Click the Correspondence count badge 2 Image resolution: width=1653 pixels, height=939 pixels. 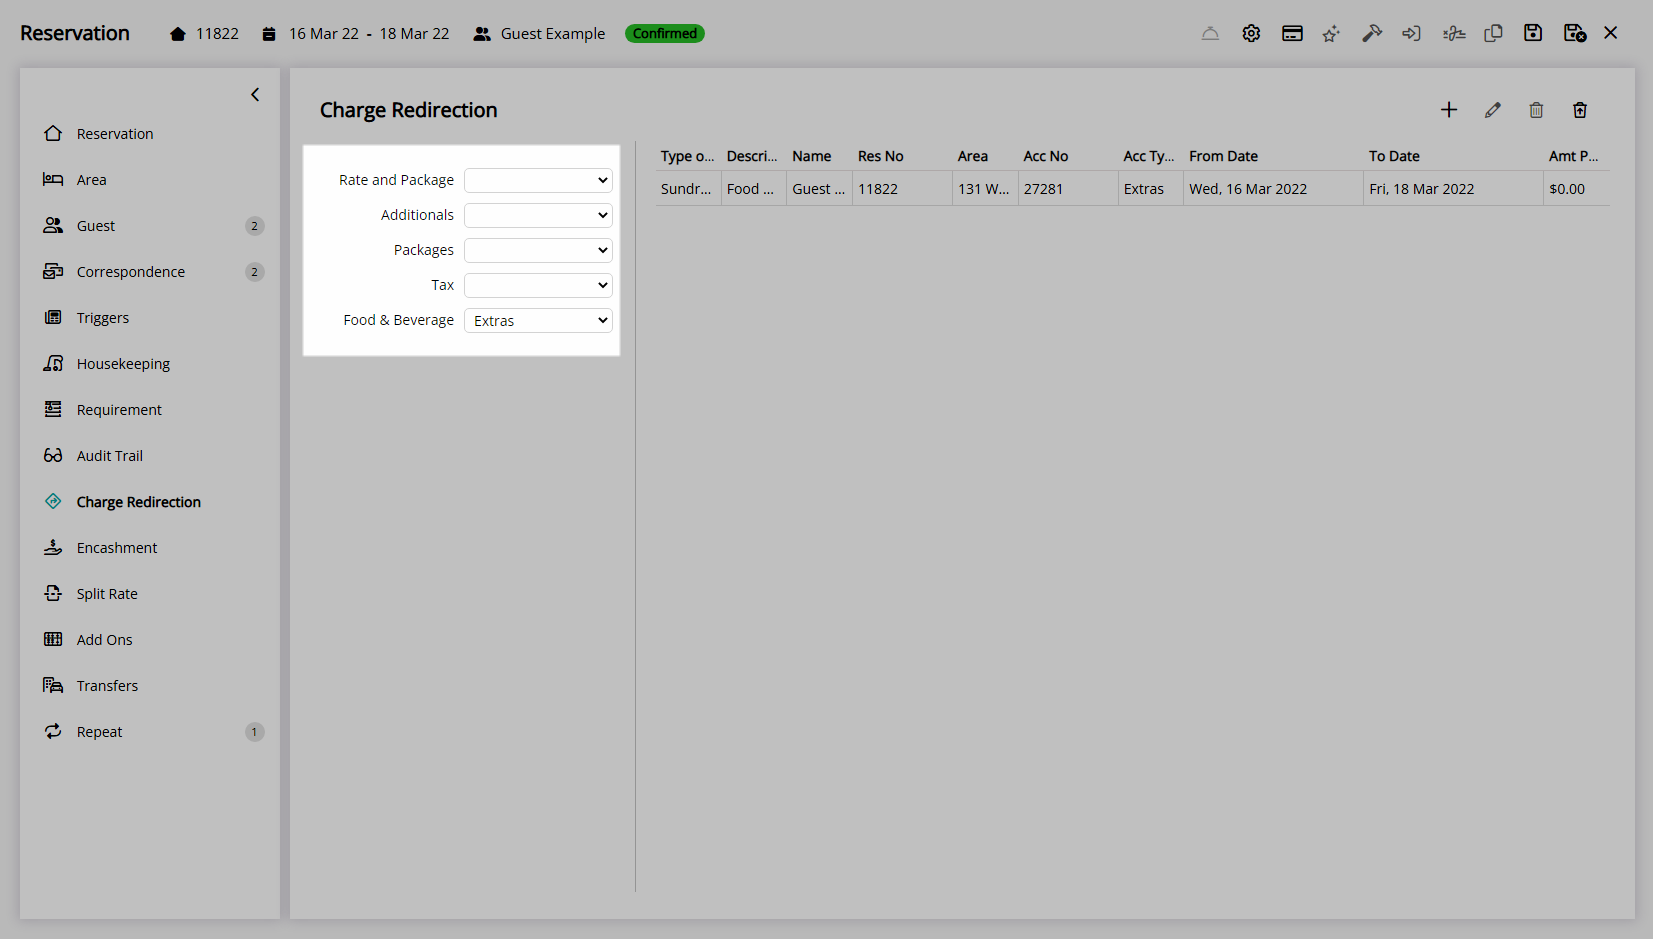coord(254,272)
